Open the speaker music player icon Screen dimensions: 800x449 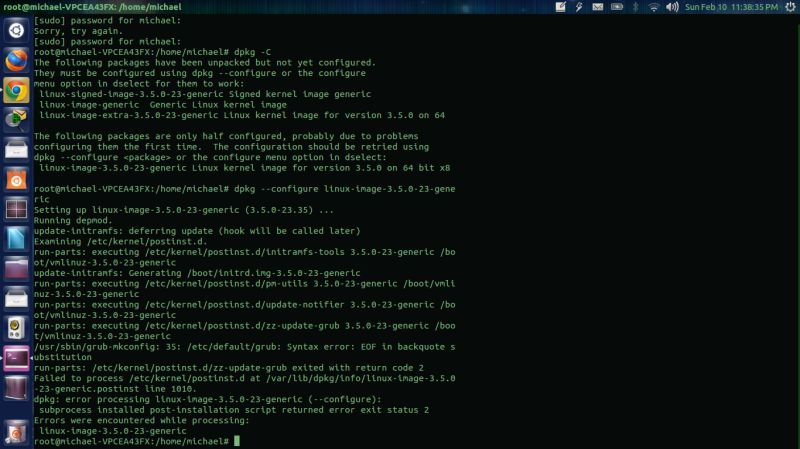(16, 329)
